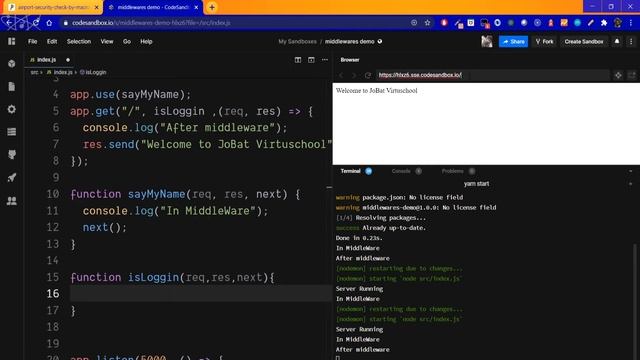Image resolution: width=640 pixels, height=360 pixels.
Task: Open a new Chrome tab with plus button
Action: [212, 7]
